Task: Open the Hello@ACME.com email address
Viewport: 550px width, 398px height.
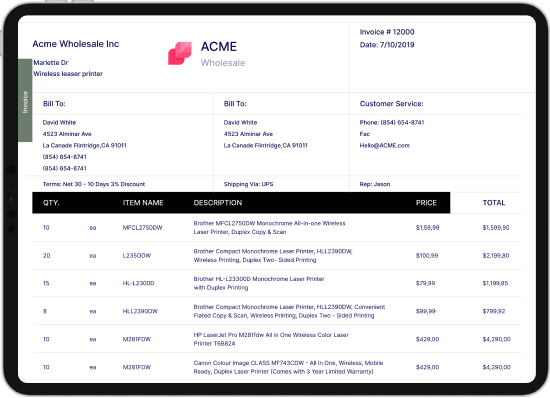Action: tap(384, 146)
